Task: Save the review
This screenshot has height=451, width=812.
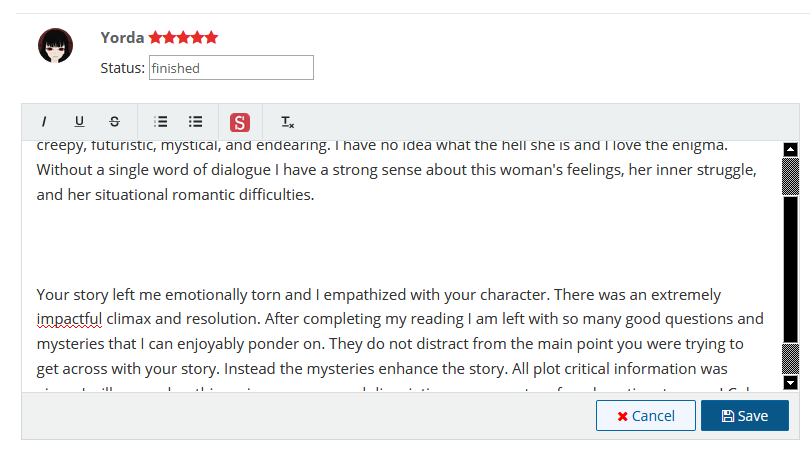Action: 744,416
